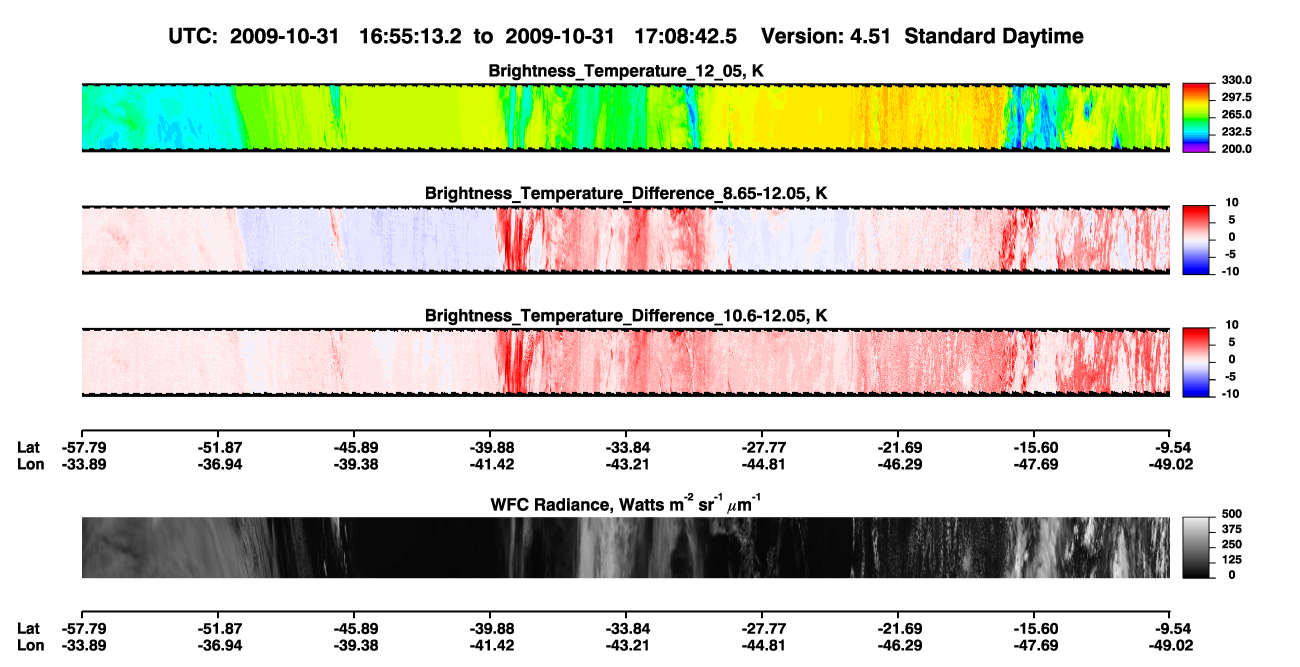Click the 'Brightness_Temperature_12_05, K' title
Screen dimensions: 1300x667
(625, 71)
